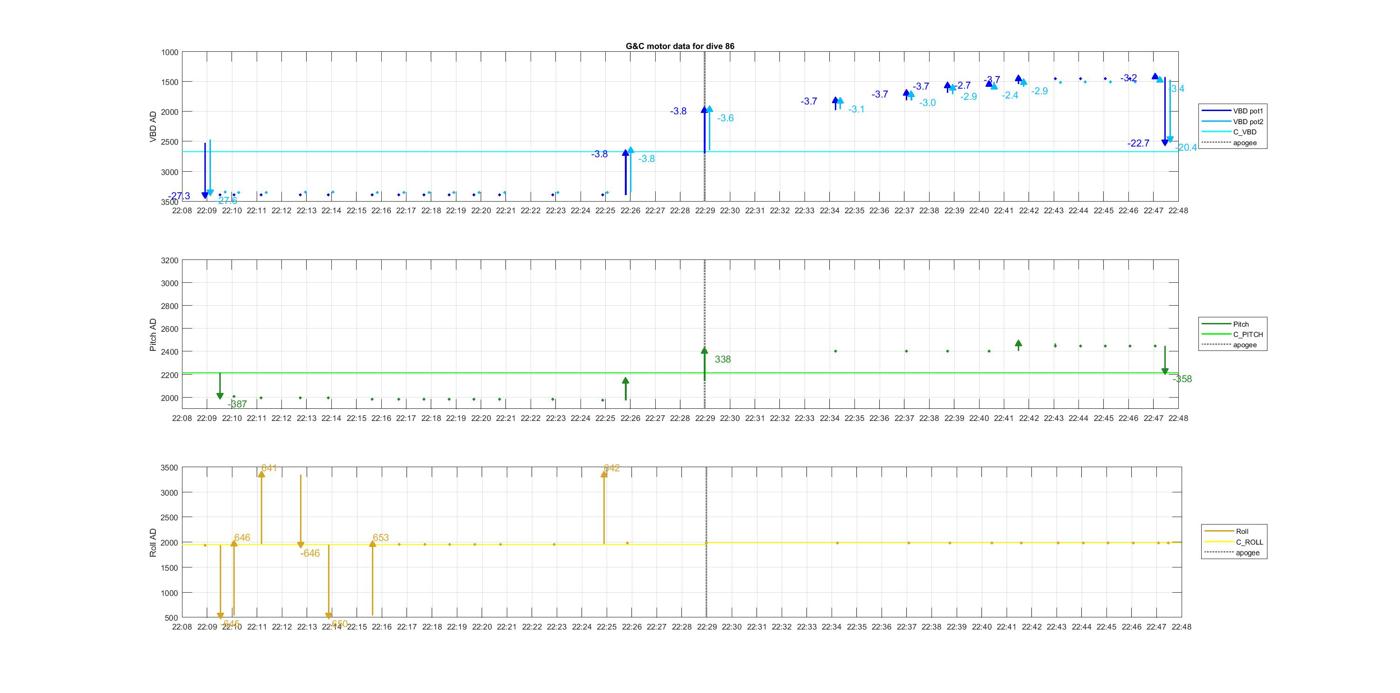
Task: Click the "22:29" time tick under VBD plot
Action: (x=705, y=211)
